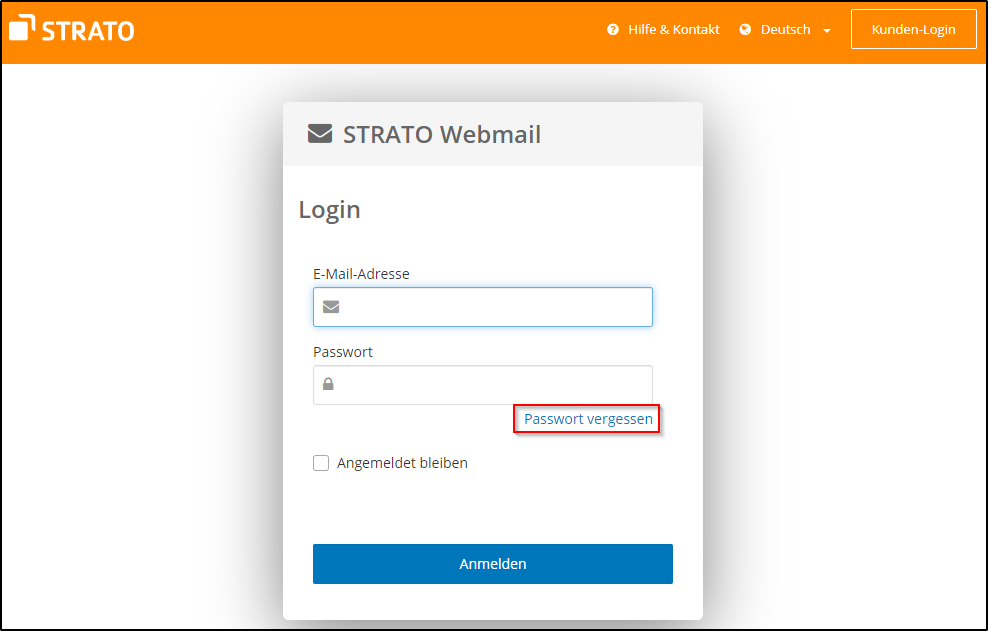Enable the Angemeldet bleiben checkbox
The height and width of the screenshot is (631, 988).
(x=321, y=462)
